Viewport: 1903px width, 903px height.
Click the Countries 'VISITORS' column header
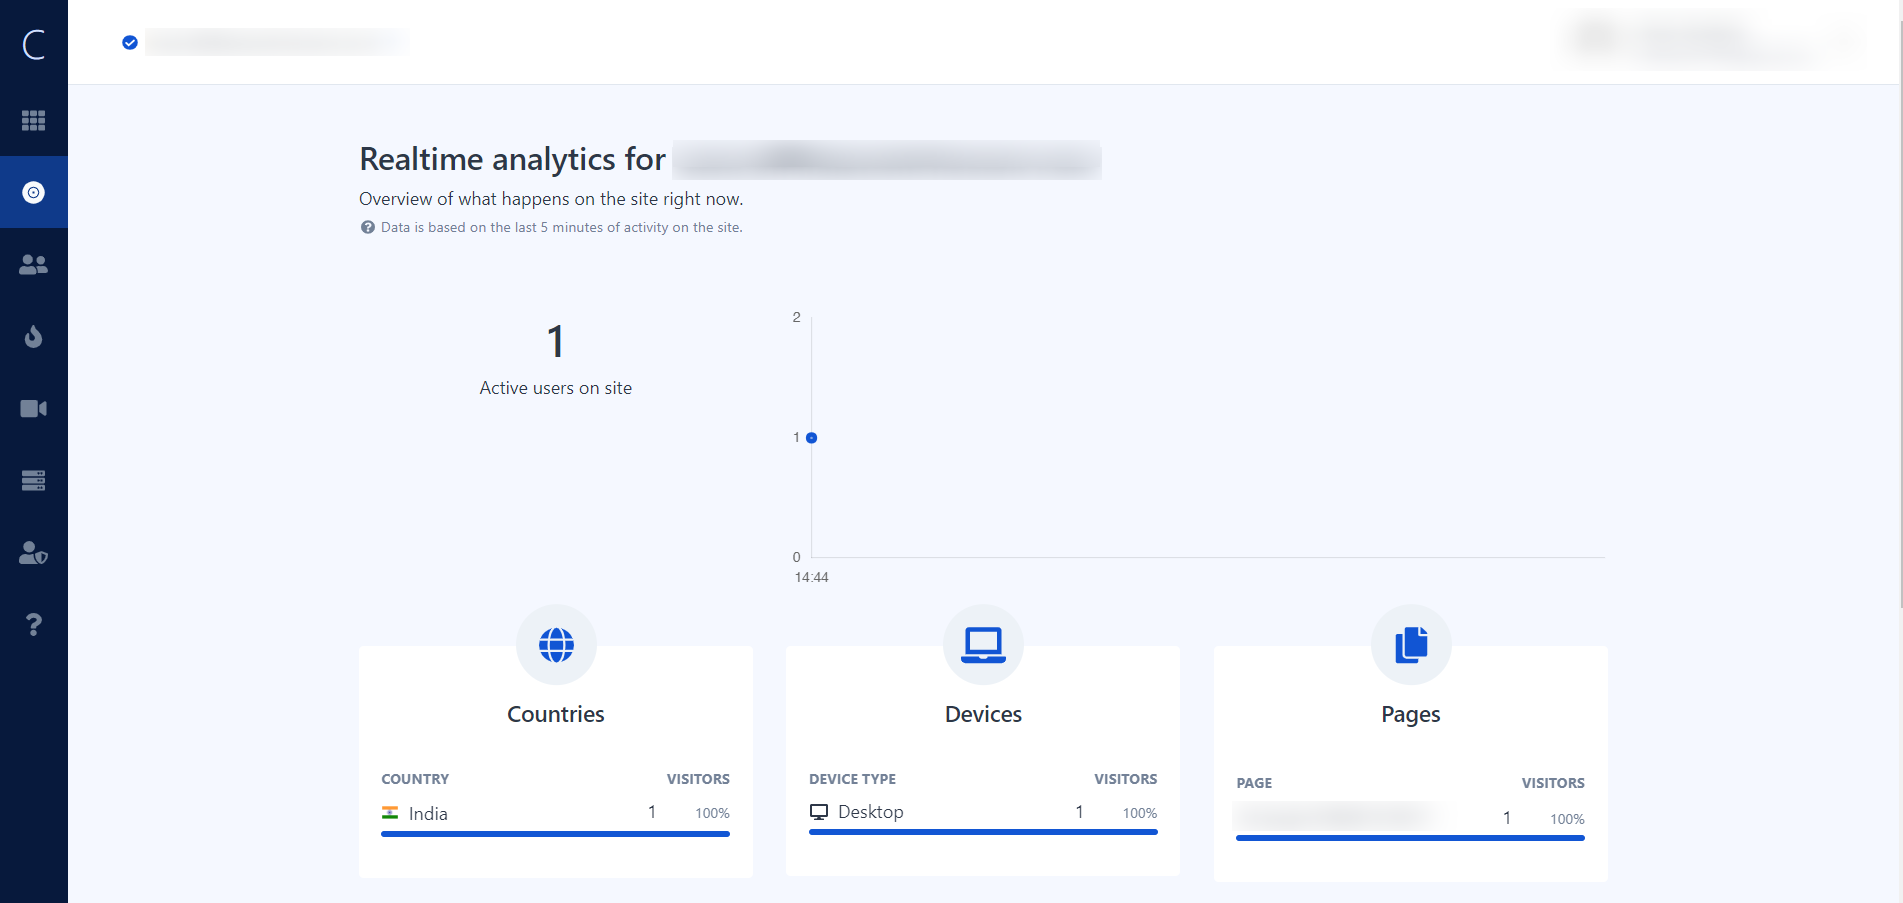click(698, 779)
